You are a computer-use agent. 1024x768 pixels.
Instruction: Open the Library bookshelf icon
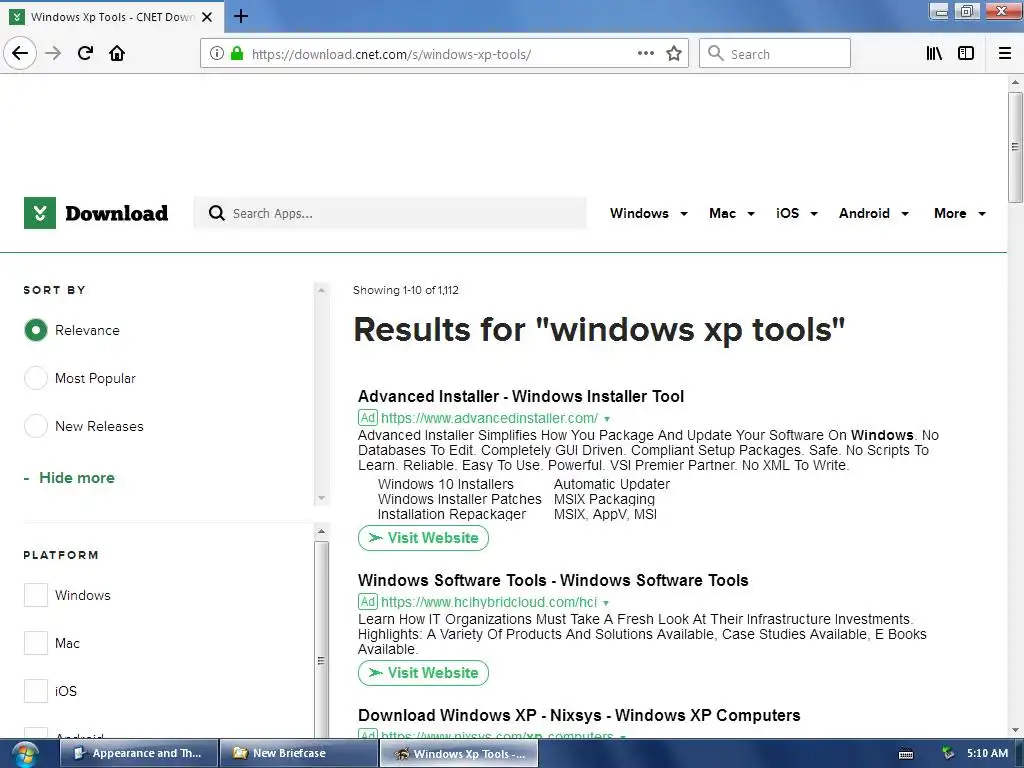coord(934,54)
